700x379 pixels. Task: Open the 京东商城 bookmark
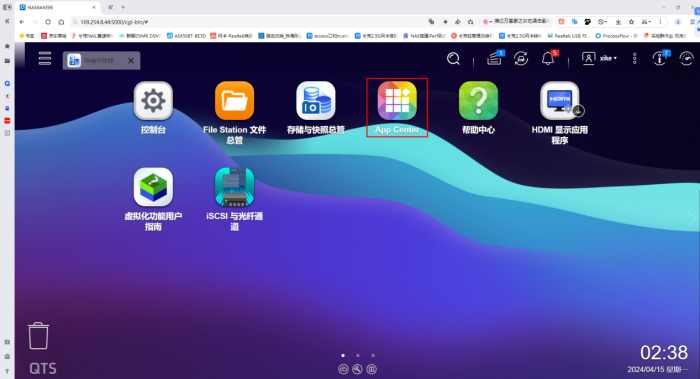coord(54,36)
